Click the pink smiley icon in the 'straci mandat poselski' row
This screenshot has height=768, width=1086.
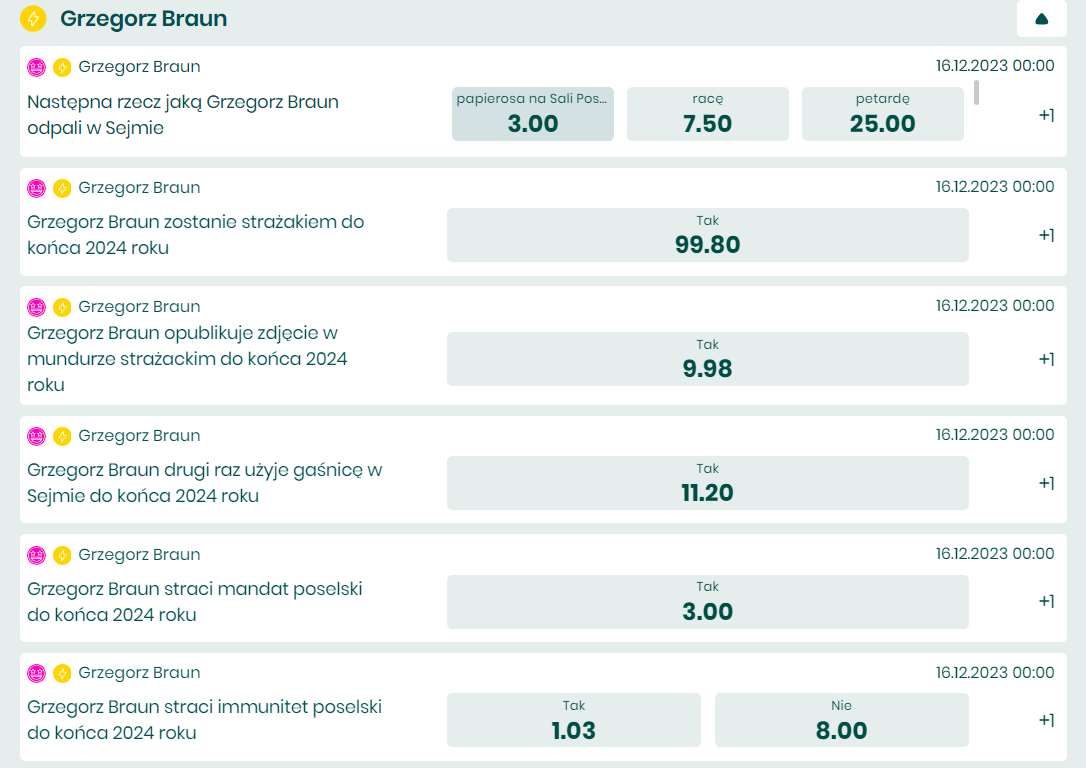tap(37, 555)
